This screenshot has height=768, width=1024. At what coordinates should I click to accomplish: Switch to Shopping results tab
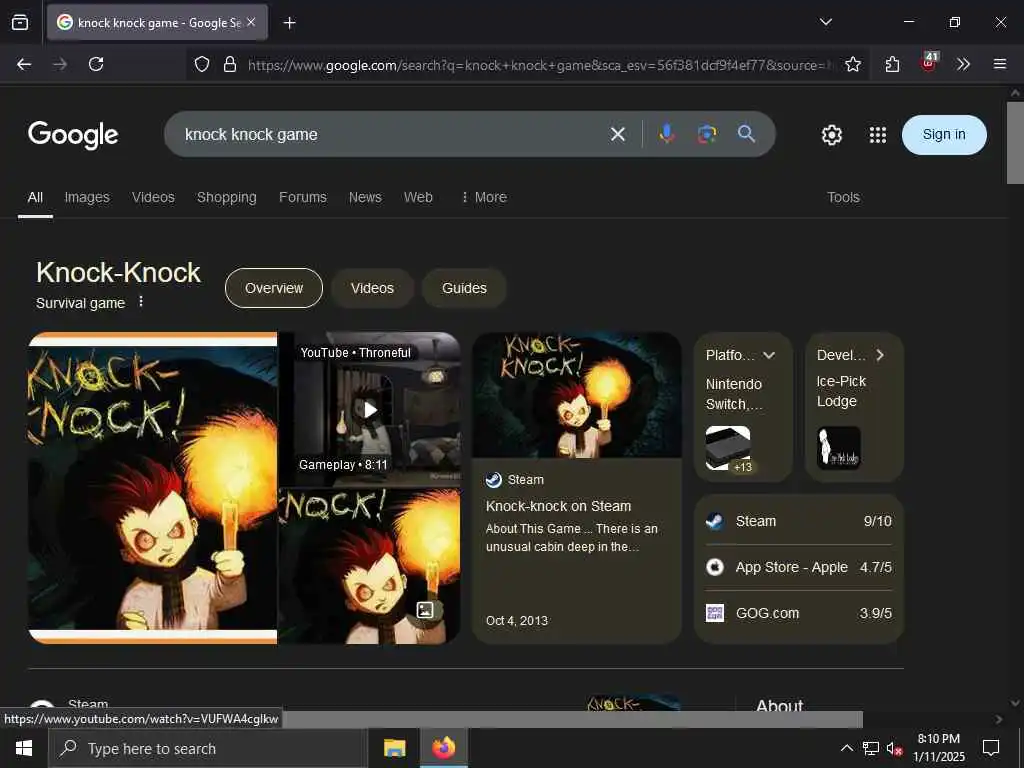tap(227, 197)
